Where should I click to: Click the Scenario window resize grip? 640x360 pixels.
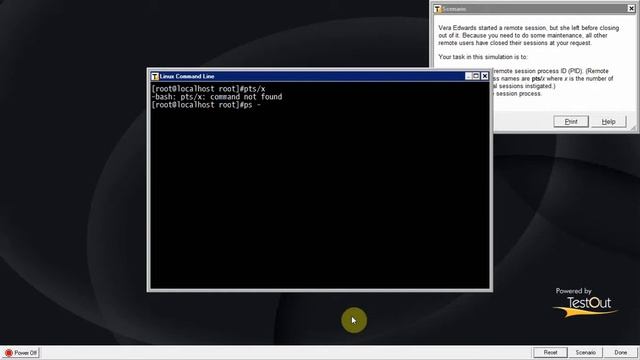click(633, 129)
